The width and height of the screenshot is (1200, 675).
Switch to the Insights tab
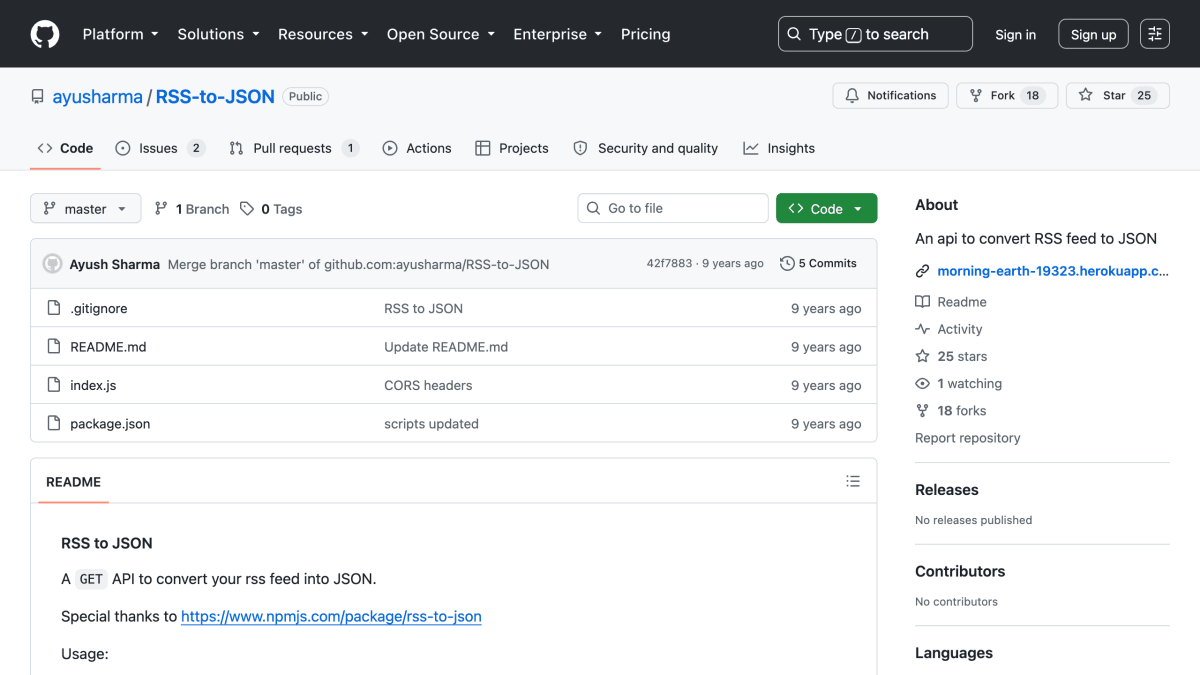point(779,148)
